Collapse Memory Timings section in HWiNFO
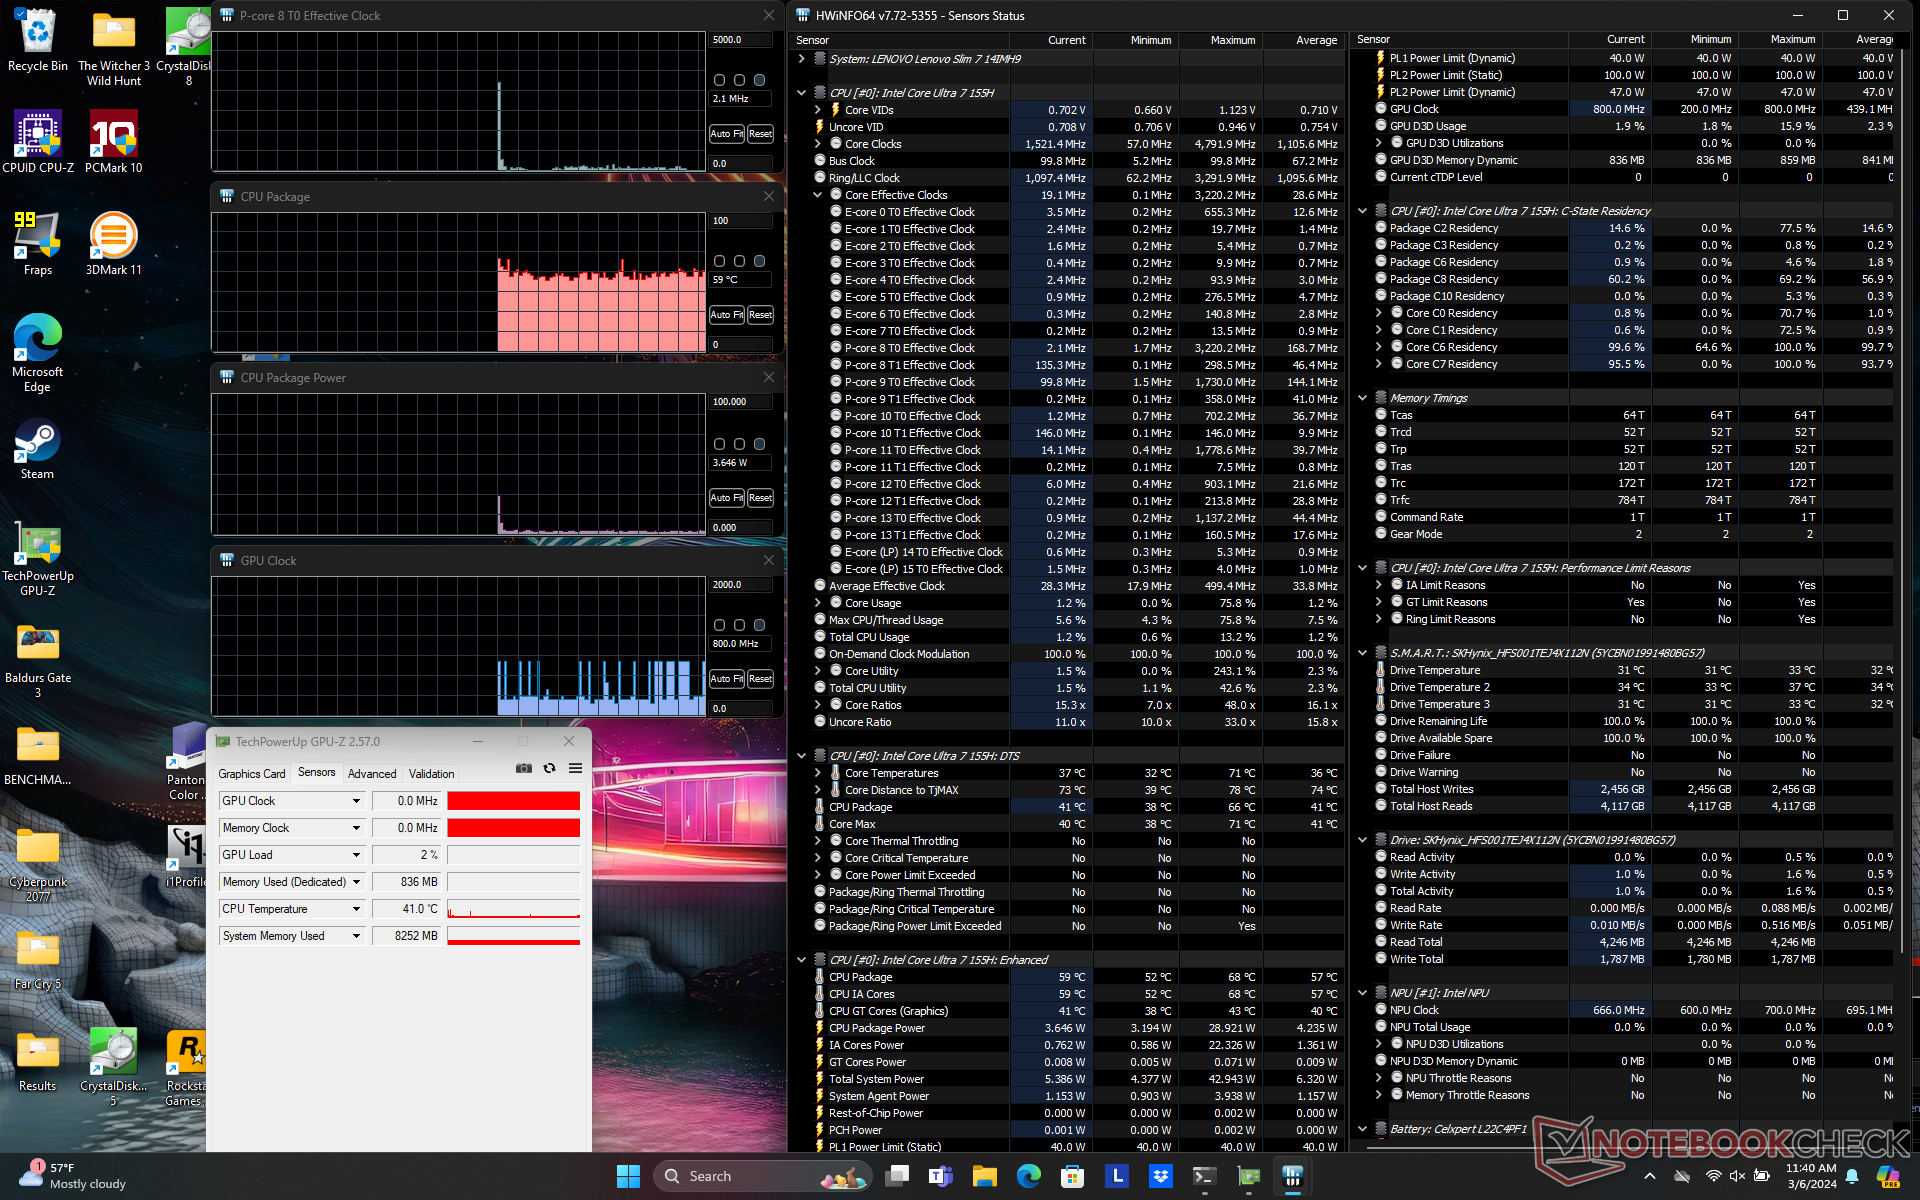 tap(1362, 398)
